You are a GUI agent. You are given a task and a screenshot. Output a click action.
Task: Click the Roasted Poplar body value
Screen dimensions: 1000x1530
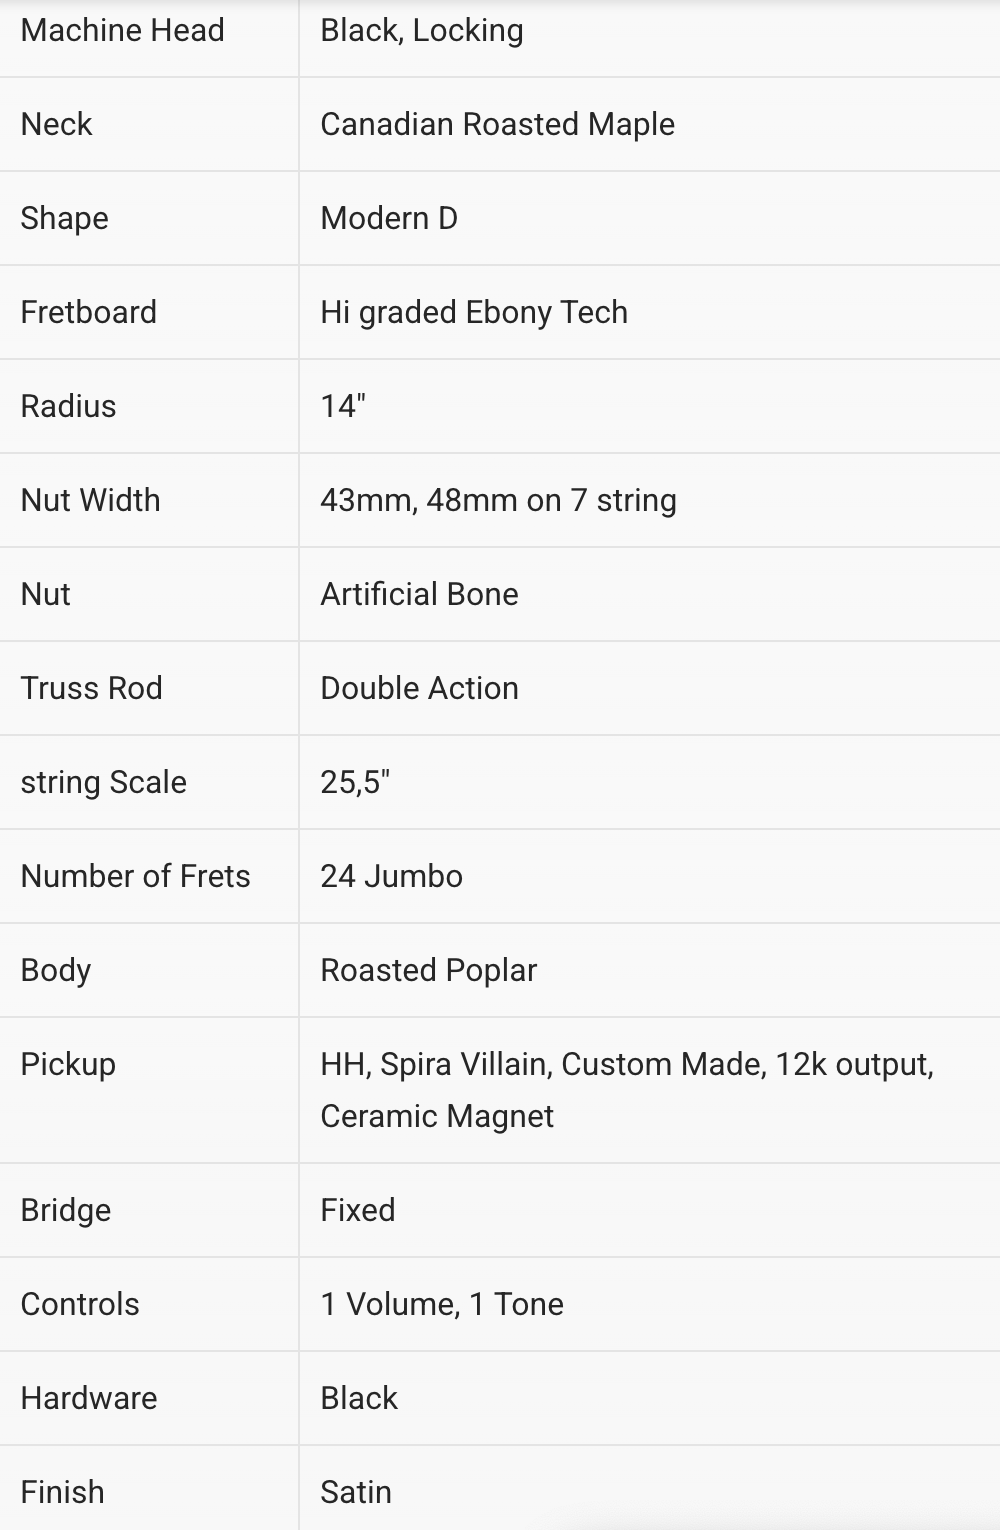pos(428,970)
